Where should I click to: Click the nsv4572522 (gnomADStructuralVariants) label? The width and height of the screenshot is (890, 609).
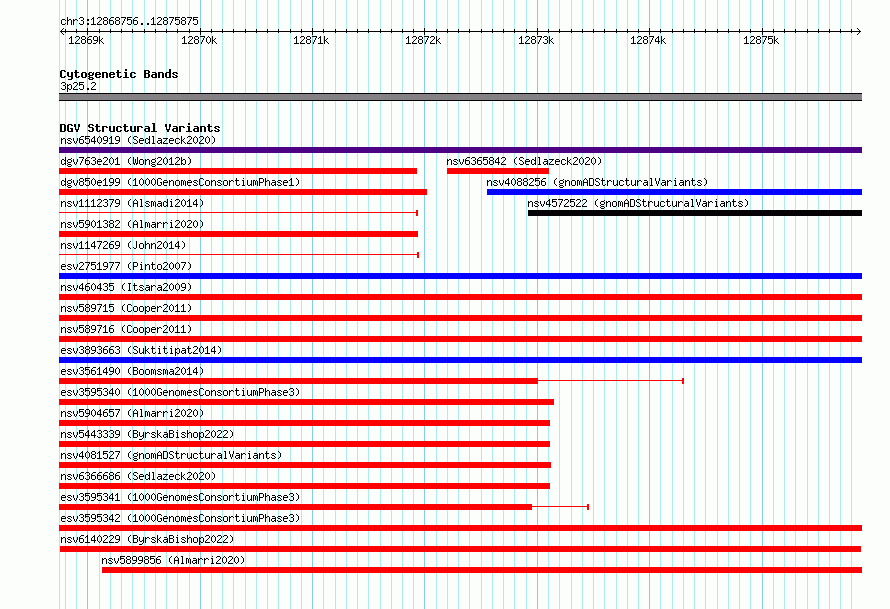pyautogui.click(x=638, y=203)
